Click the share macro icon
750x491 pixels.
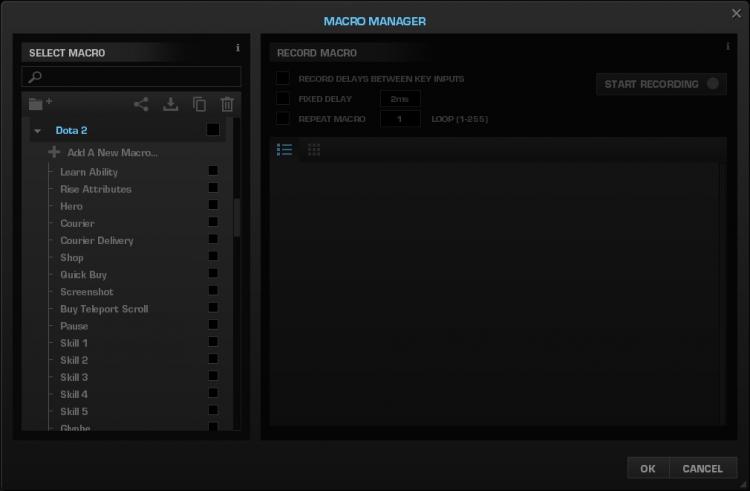click(141, 104)
